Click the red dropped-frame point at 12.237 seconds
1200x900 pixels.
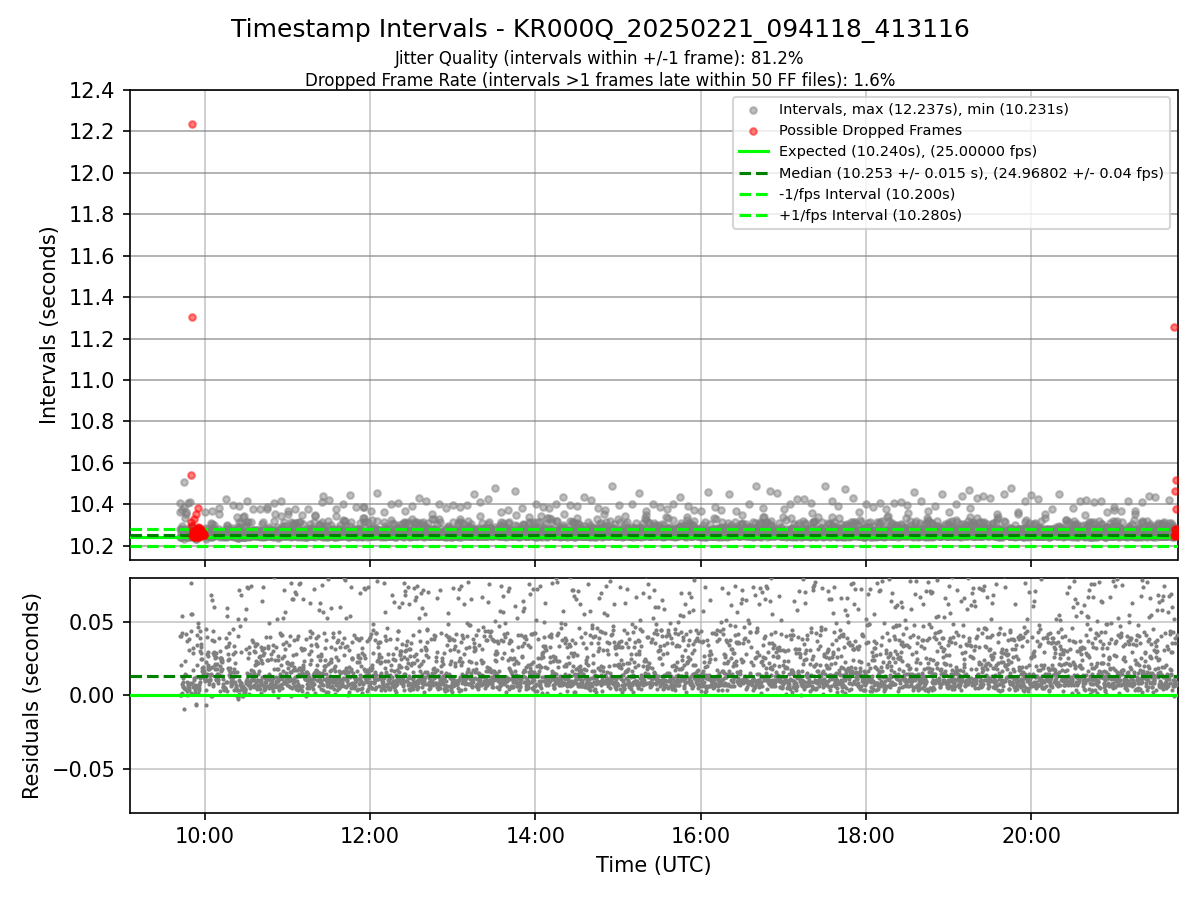[192, 124]
